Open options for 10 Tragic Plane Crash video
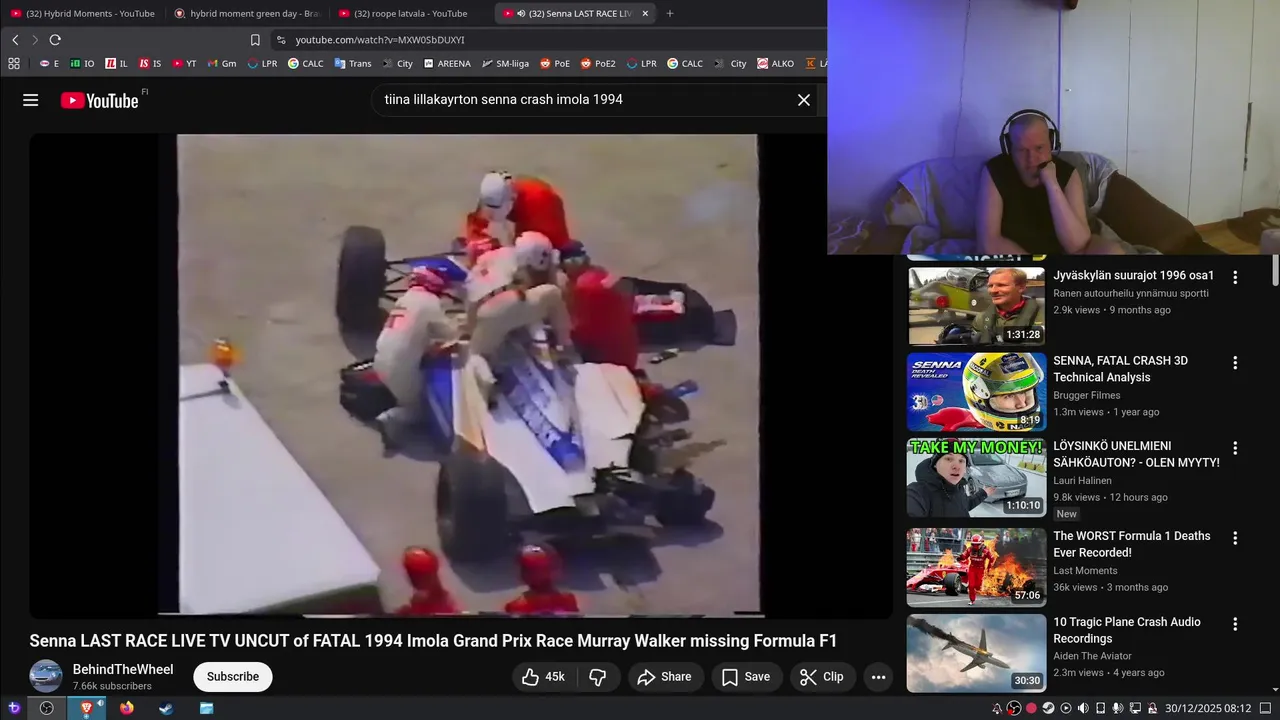The width and height of the screenshot is (1280, 720). 1235,623
